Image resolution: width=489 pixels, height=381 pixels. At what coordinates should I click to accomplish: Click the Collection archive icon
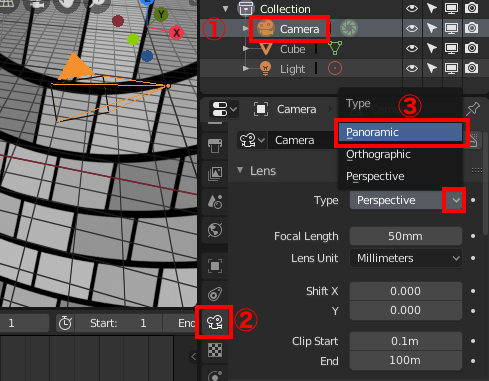[x=246, y=8]
